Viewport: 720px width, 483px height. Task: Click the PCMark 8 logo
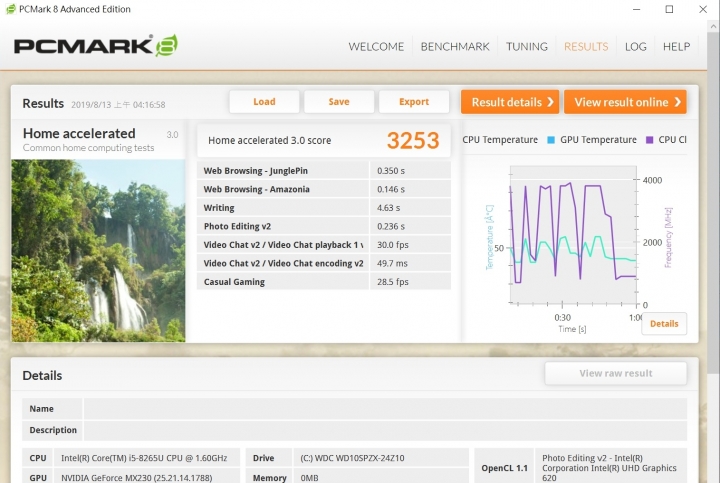click(96, 45)
